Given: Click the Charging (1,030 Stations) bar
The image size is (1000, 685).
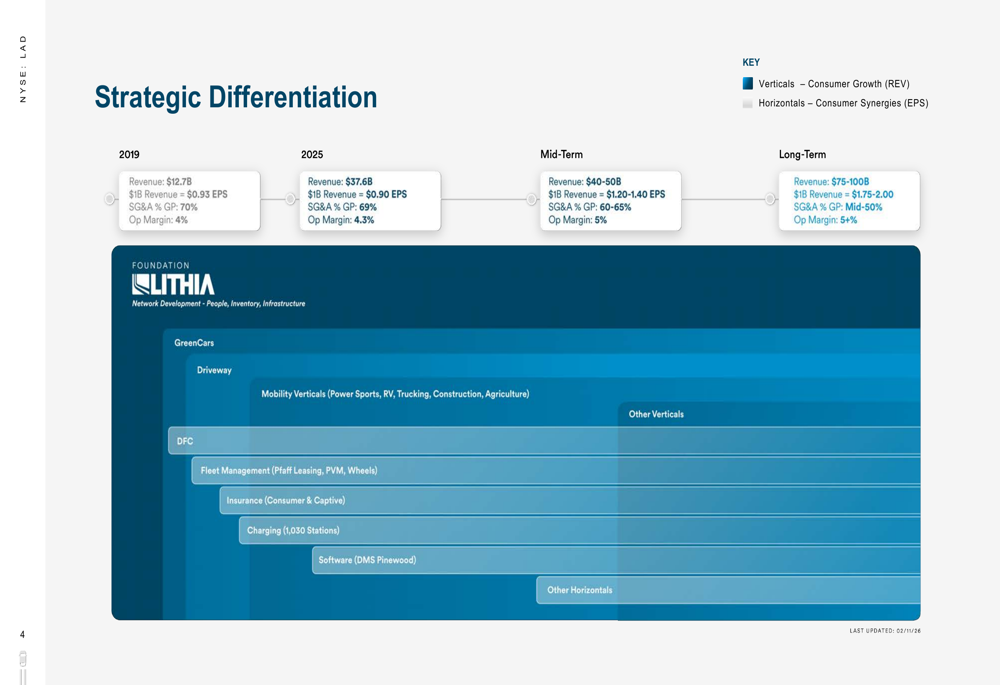Looking at the screenshot, I should click(580, 530).
